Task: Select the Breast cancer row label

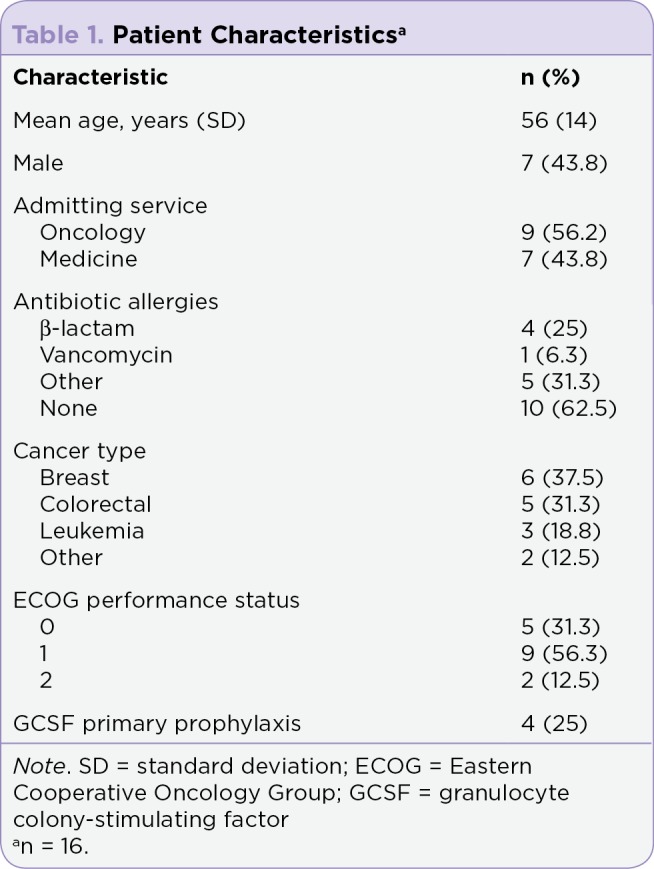Action: [x=75, y=477]
